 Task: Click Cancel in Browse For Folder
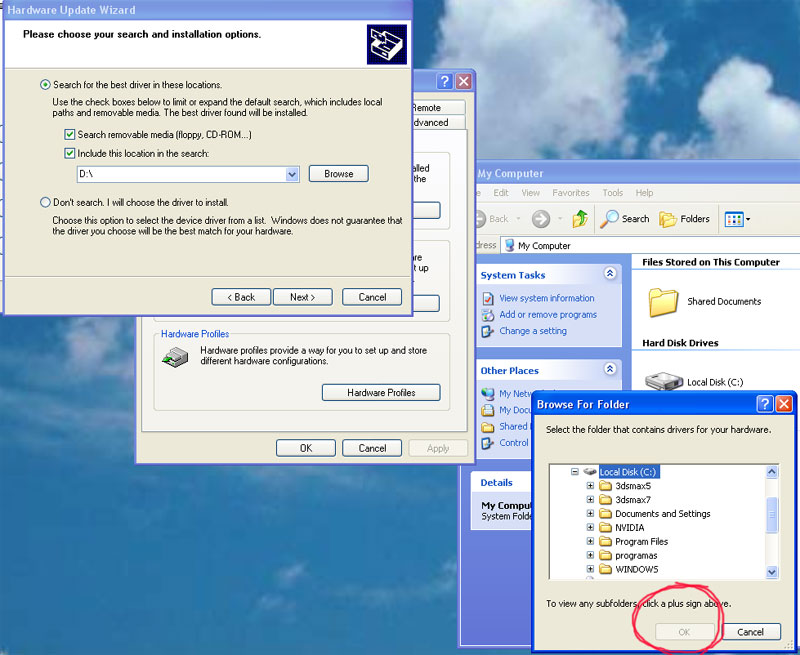(x=751, y=632)
